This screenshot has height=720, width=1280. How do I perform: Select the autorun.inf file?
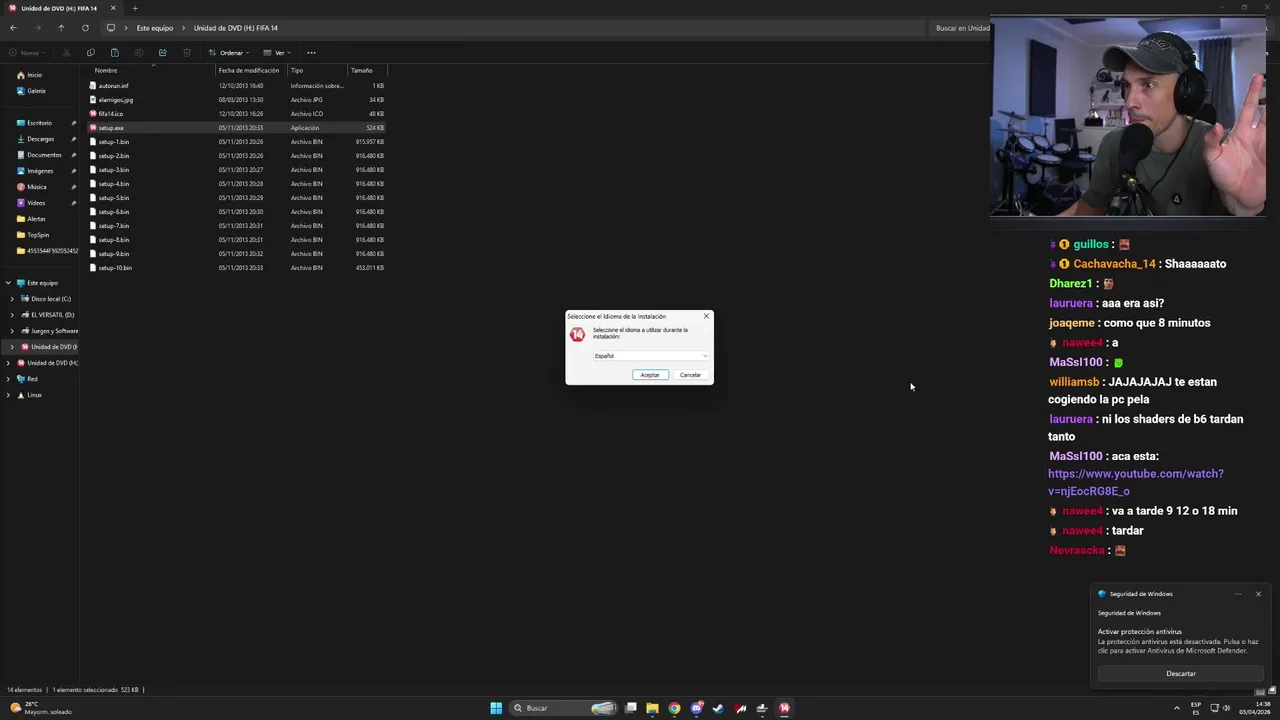click(x=236, y=86)
